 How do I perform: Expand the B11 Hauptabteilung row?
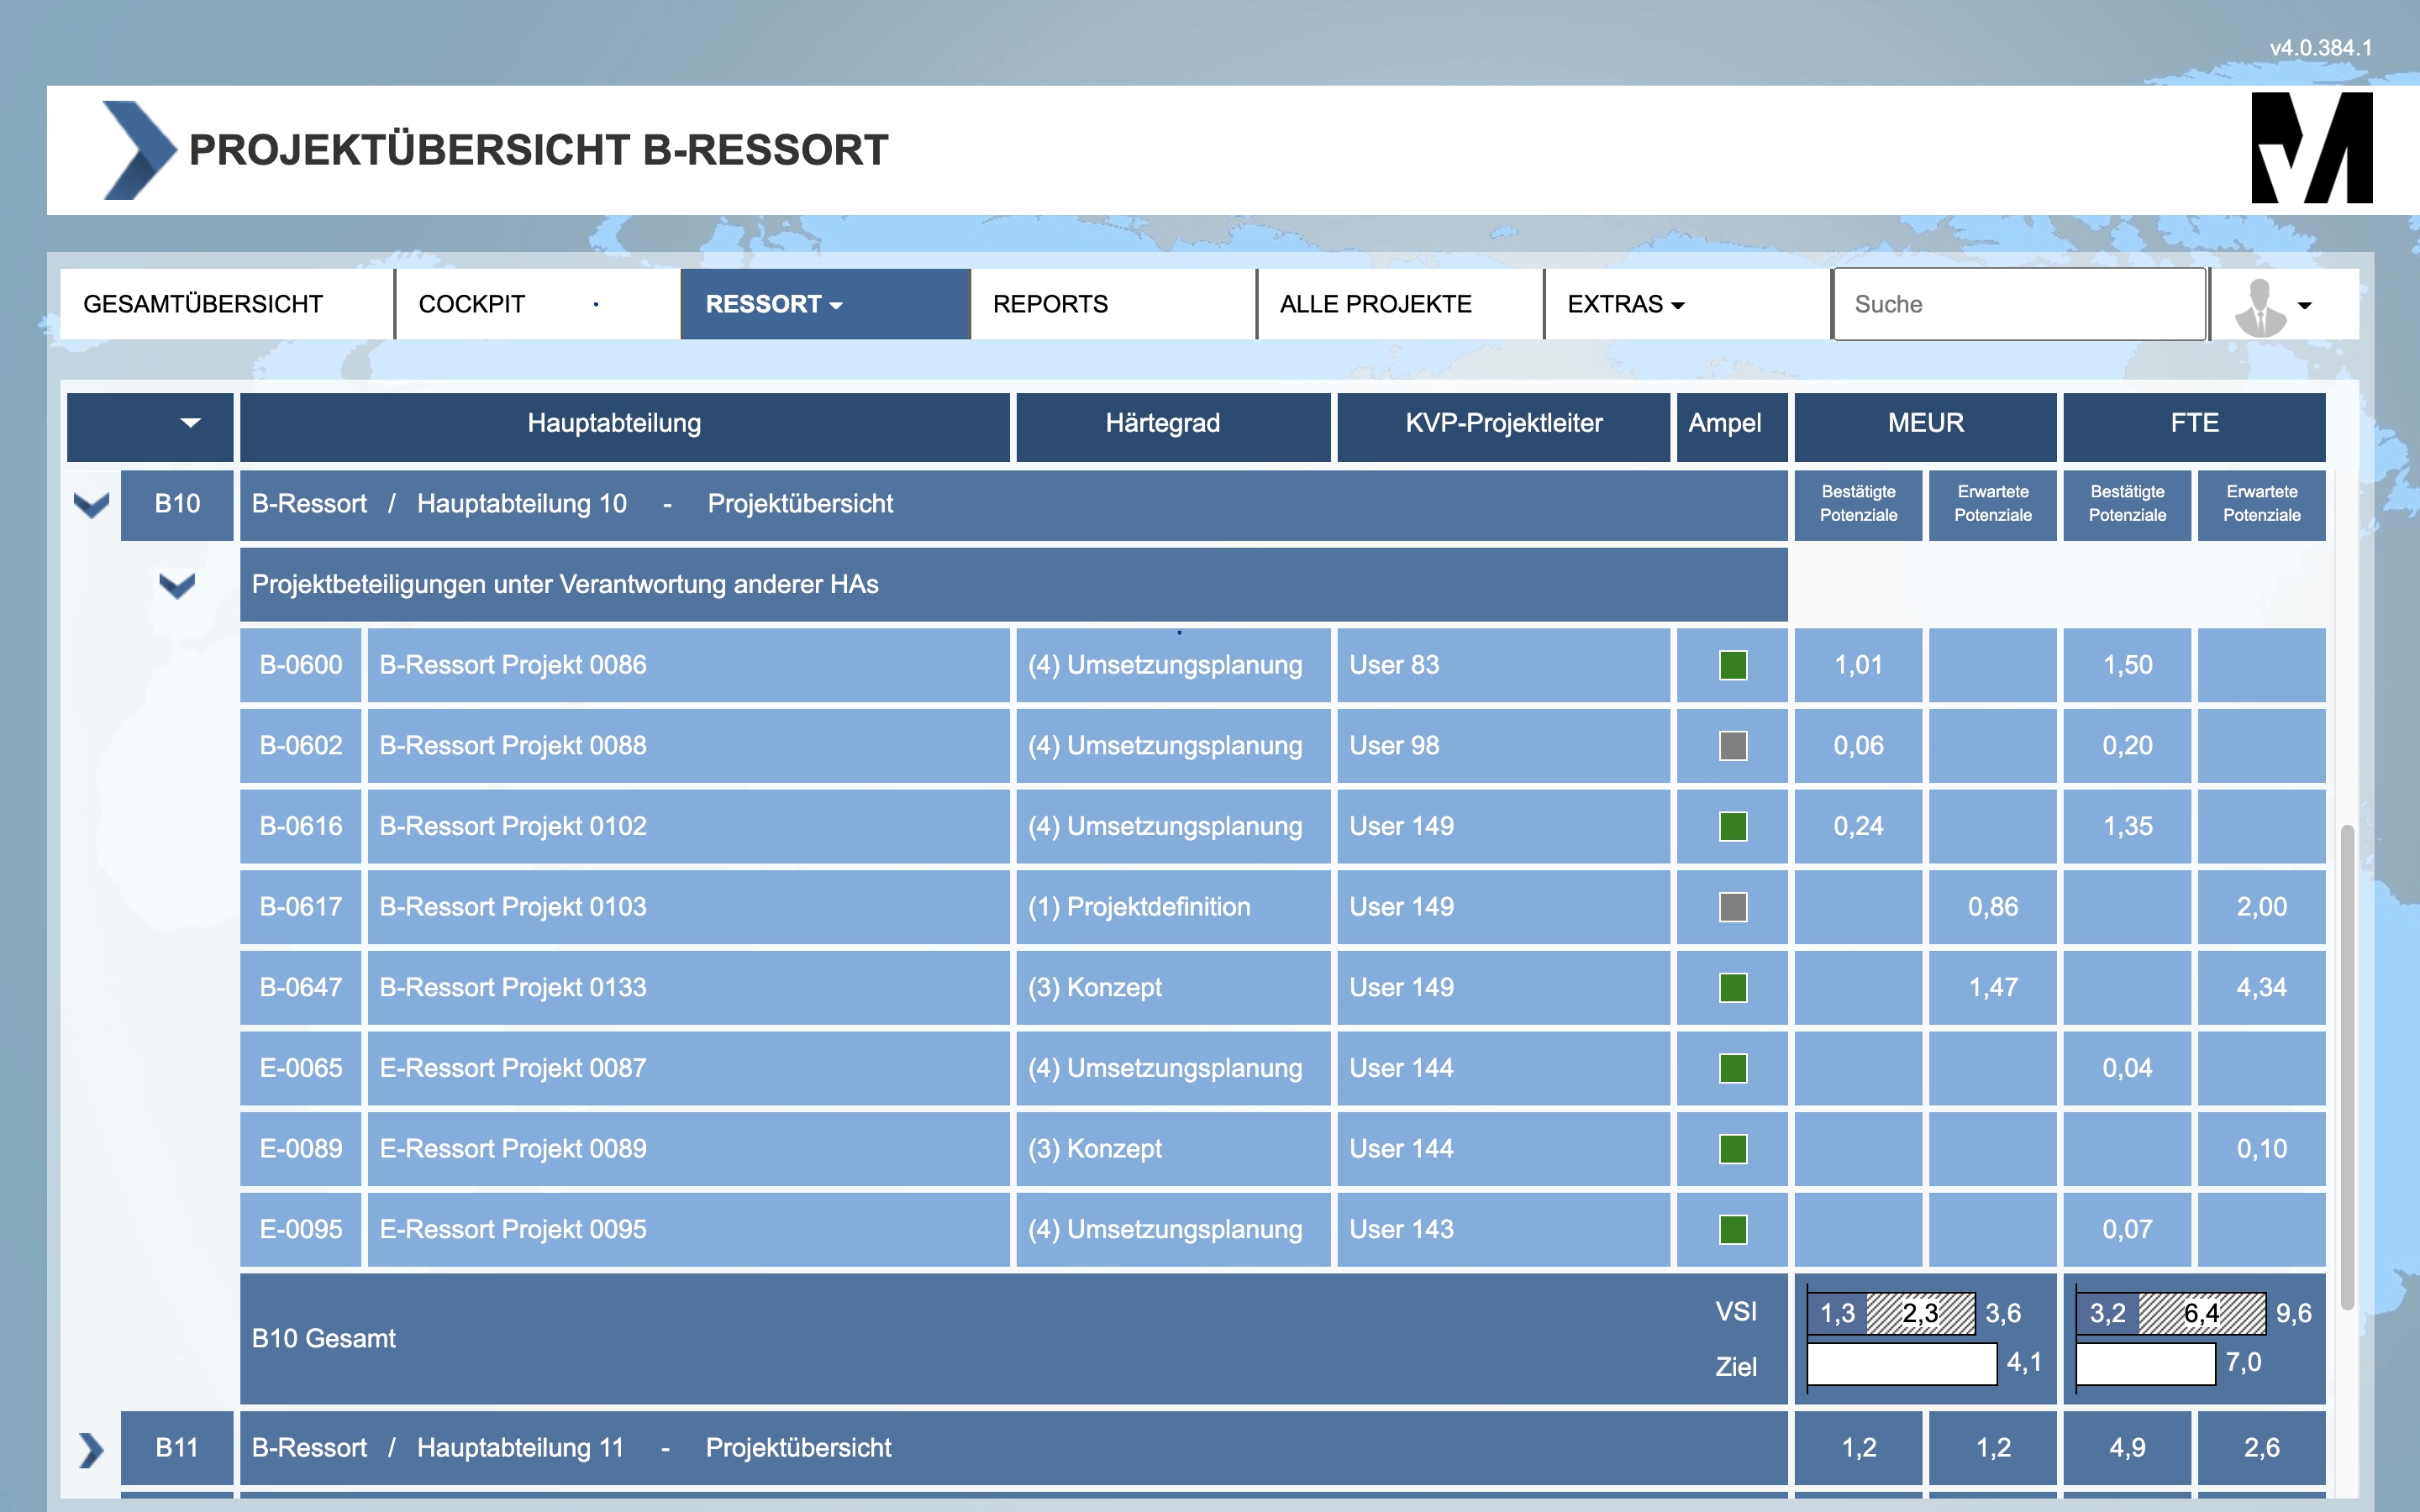(92, 1449)
